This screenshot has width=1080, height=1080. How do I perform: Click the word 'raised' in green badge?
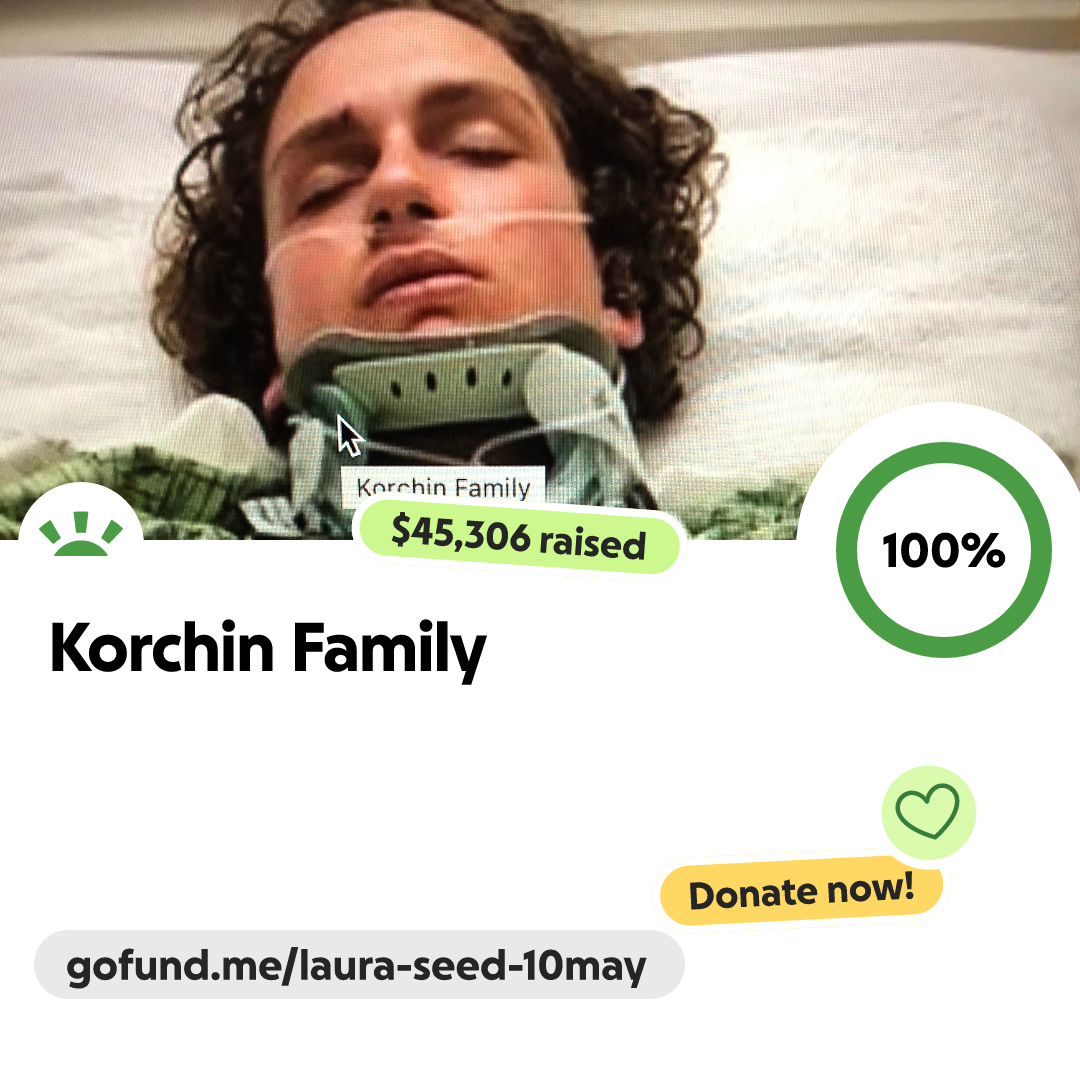(x=592, y=544)
